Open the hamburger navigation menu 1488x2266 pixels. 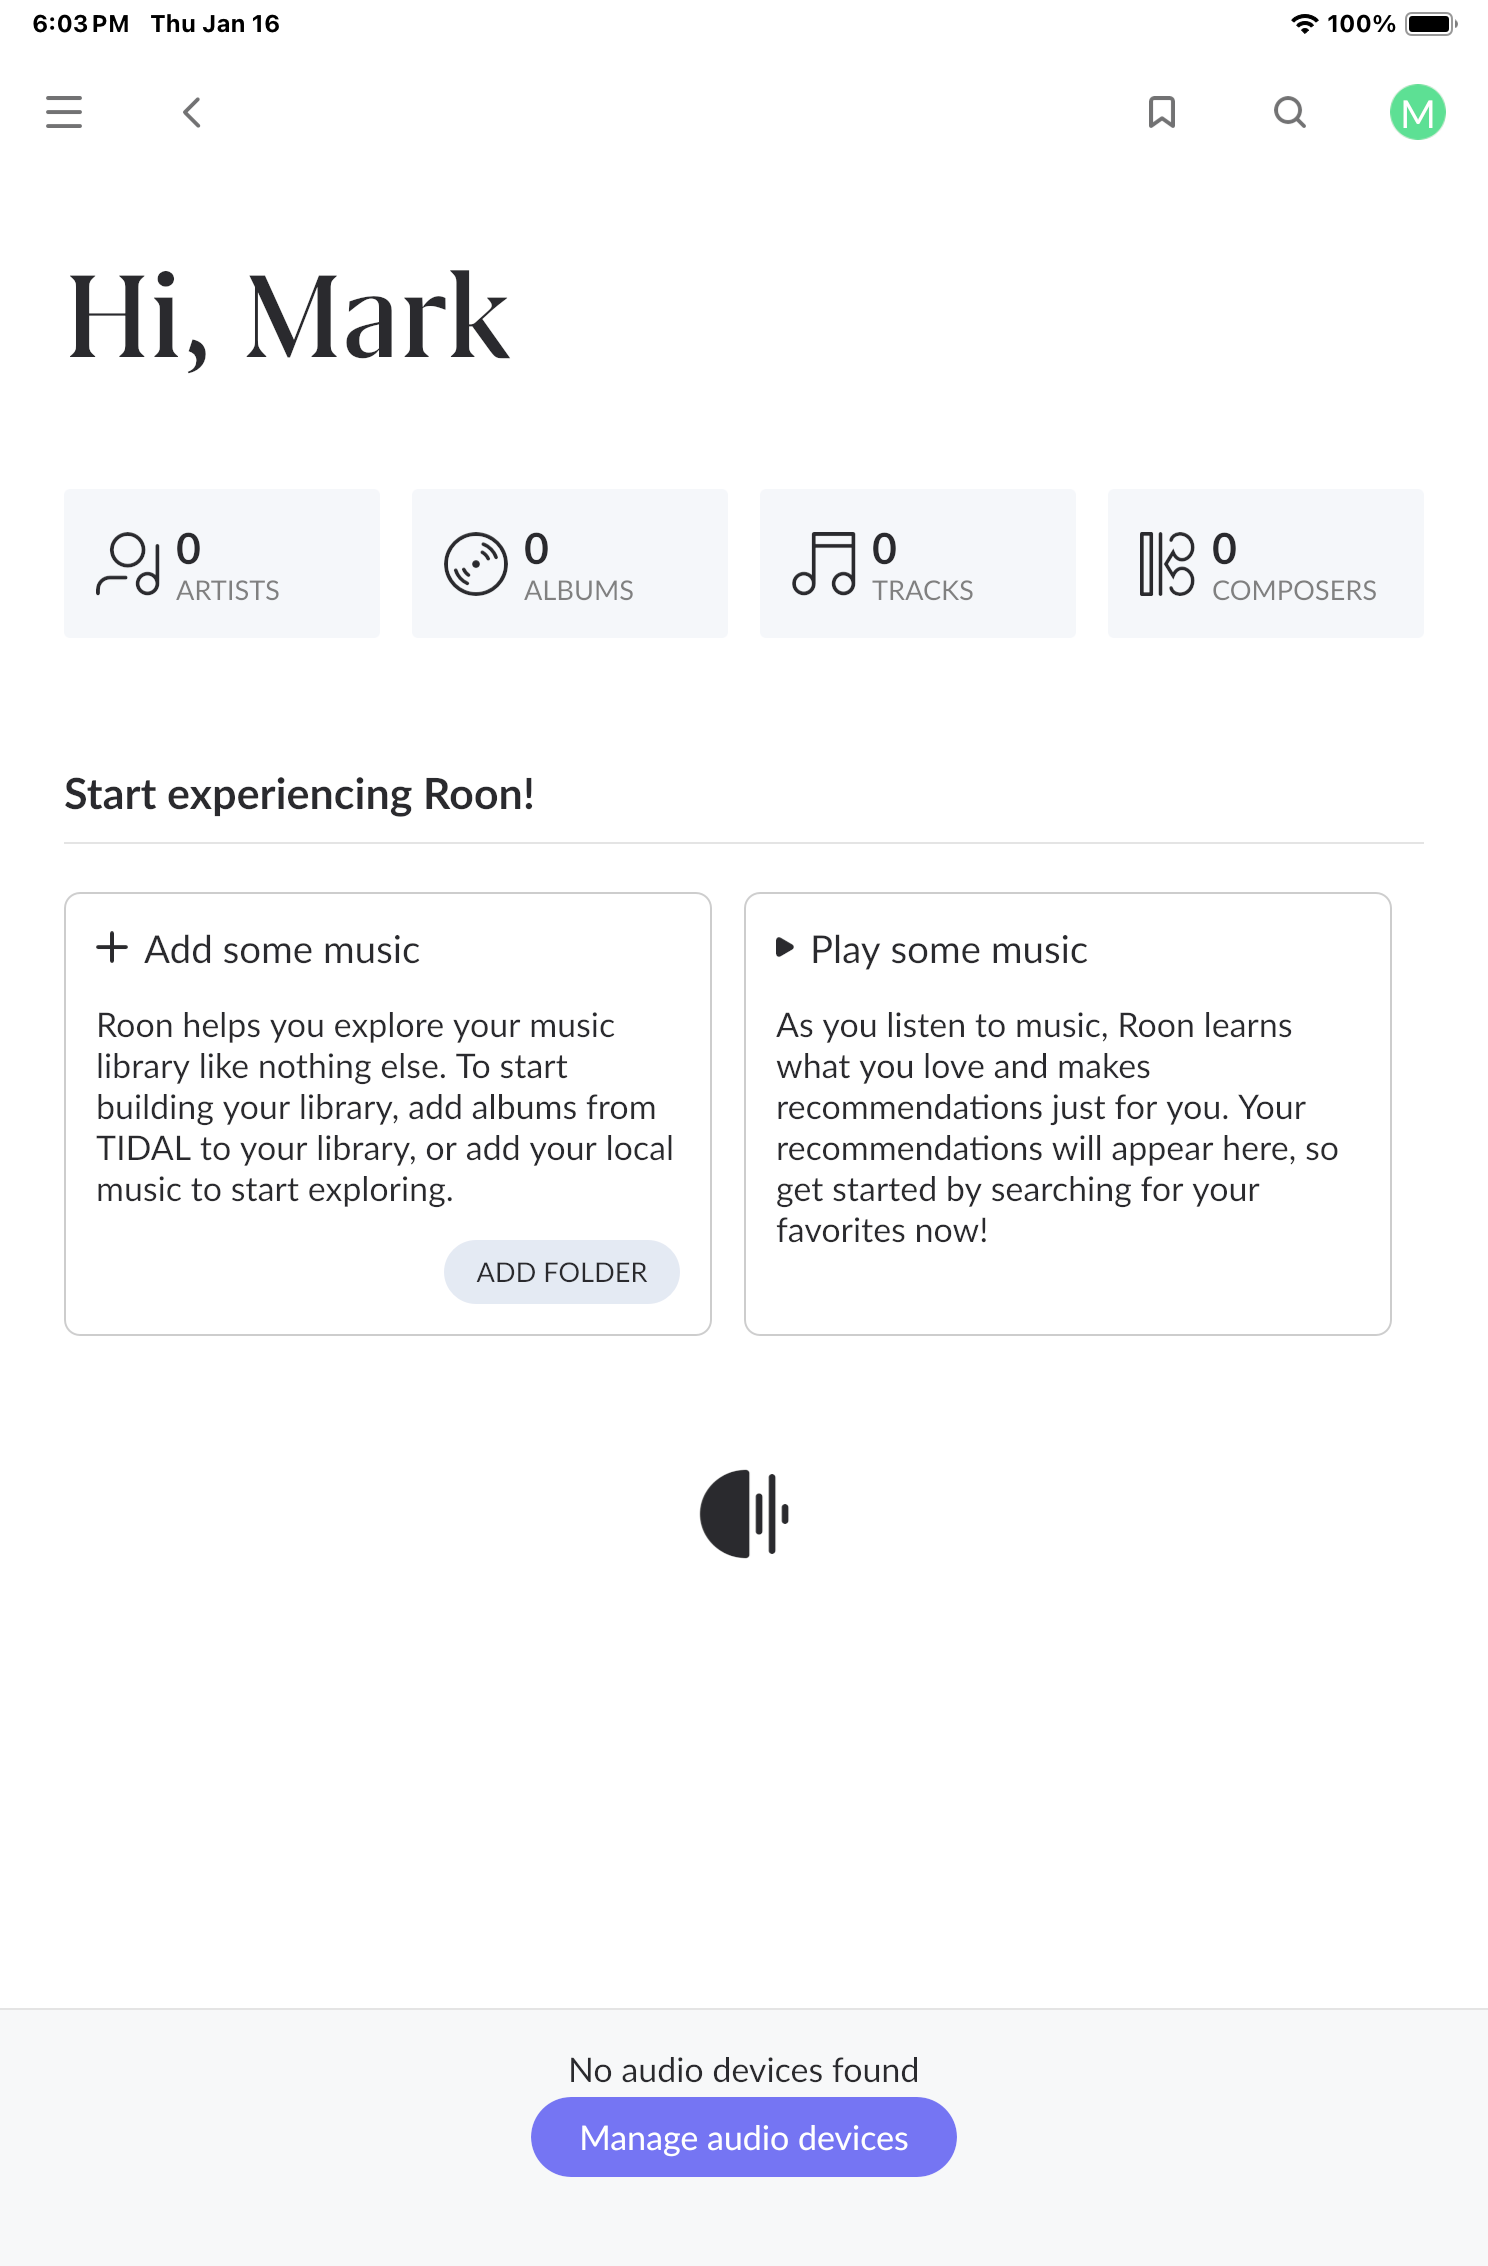coord(64,112)
